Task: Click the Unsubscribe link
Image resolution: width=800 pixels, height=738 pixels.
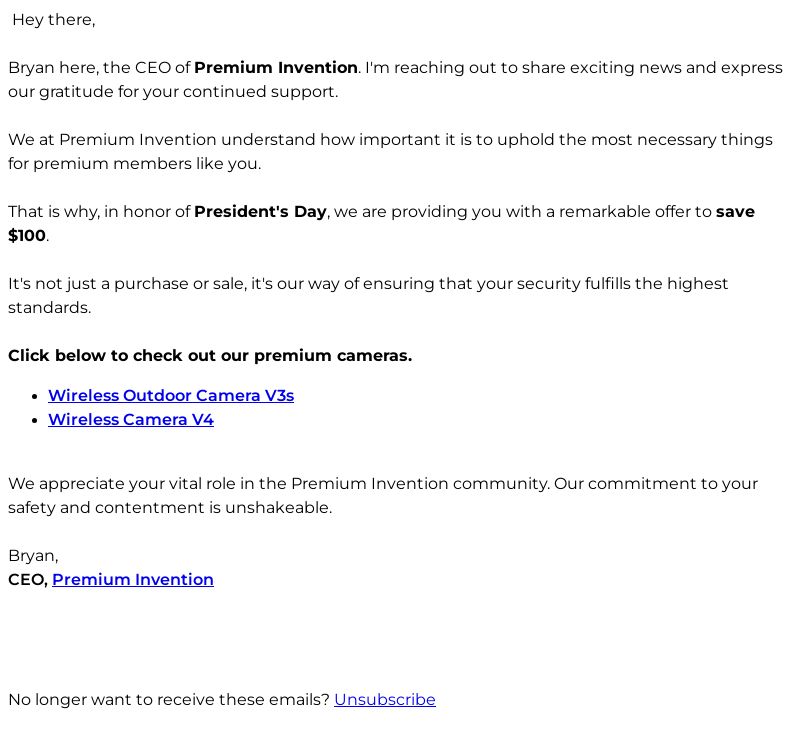Action: click(385, 700)
